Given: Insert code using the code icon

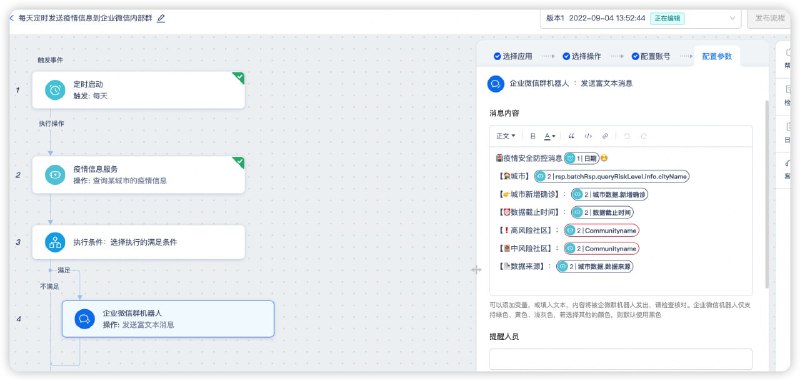Looking at the screenshot, I should 588,136.
